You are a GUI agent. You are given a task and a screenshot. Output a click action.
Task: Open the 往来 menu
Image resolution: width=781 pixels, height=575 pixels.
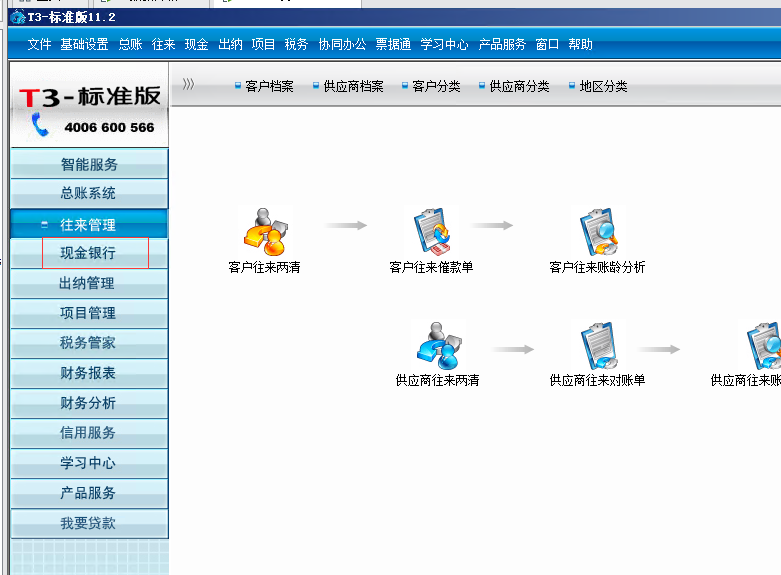click(x=163, y=44)
